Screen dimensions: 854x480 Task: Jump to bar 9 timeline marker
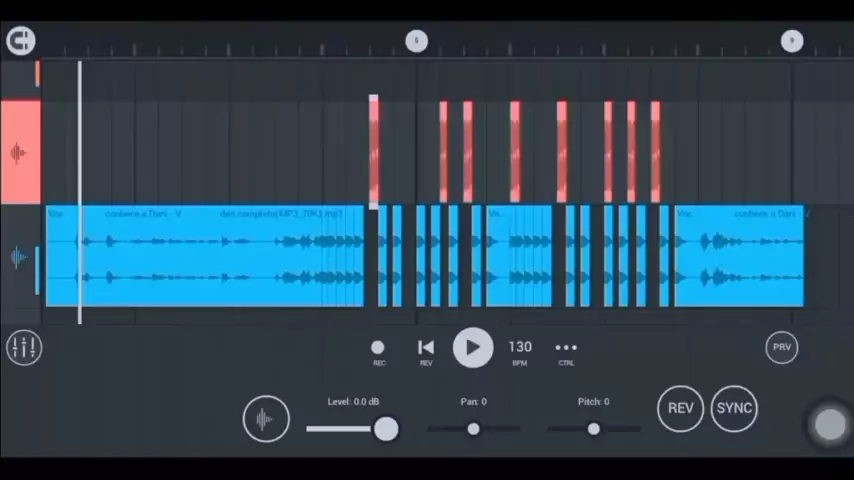point(791,40)
